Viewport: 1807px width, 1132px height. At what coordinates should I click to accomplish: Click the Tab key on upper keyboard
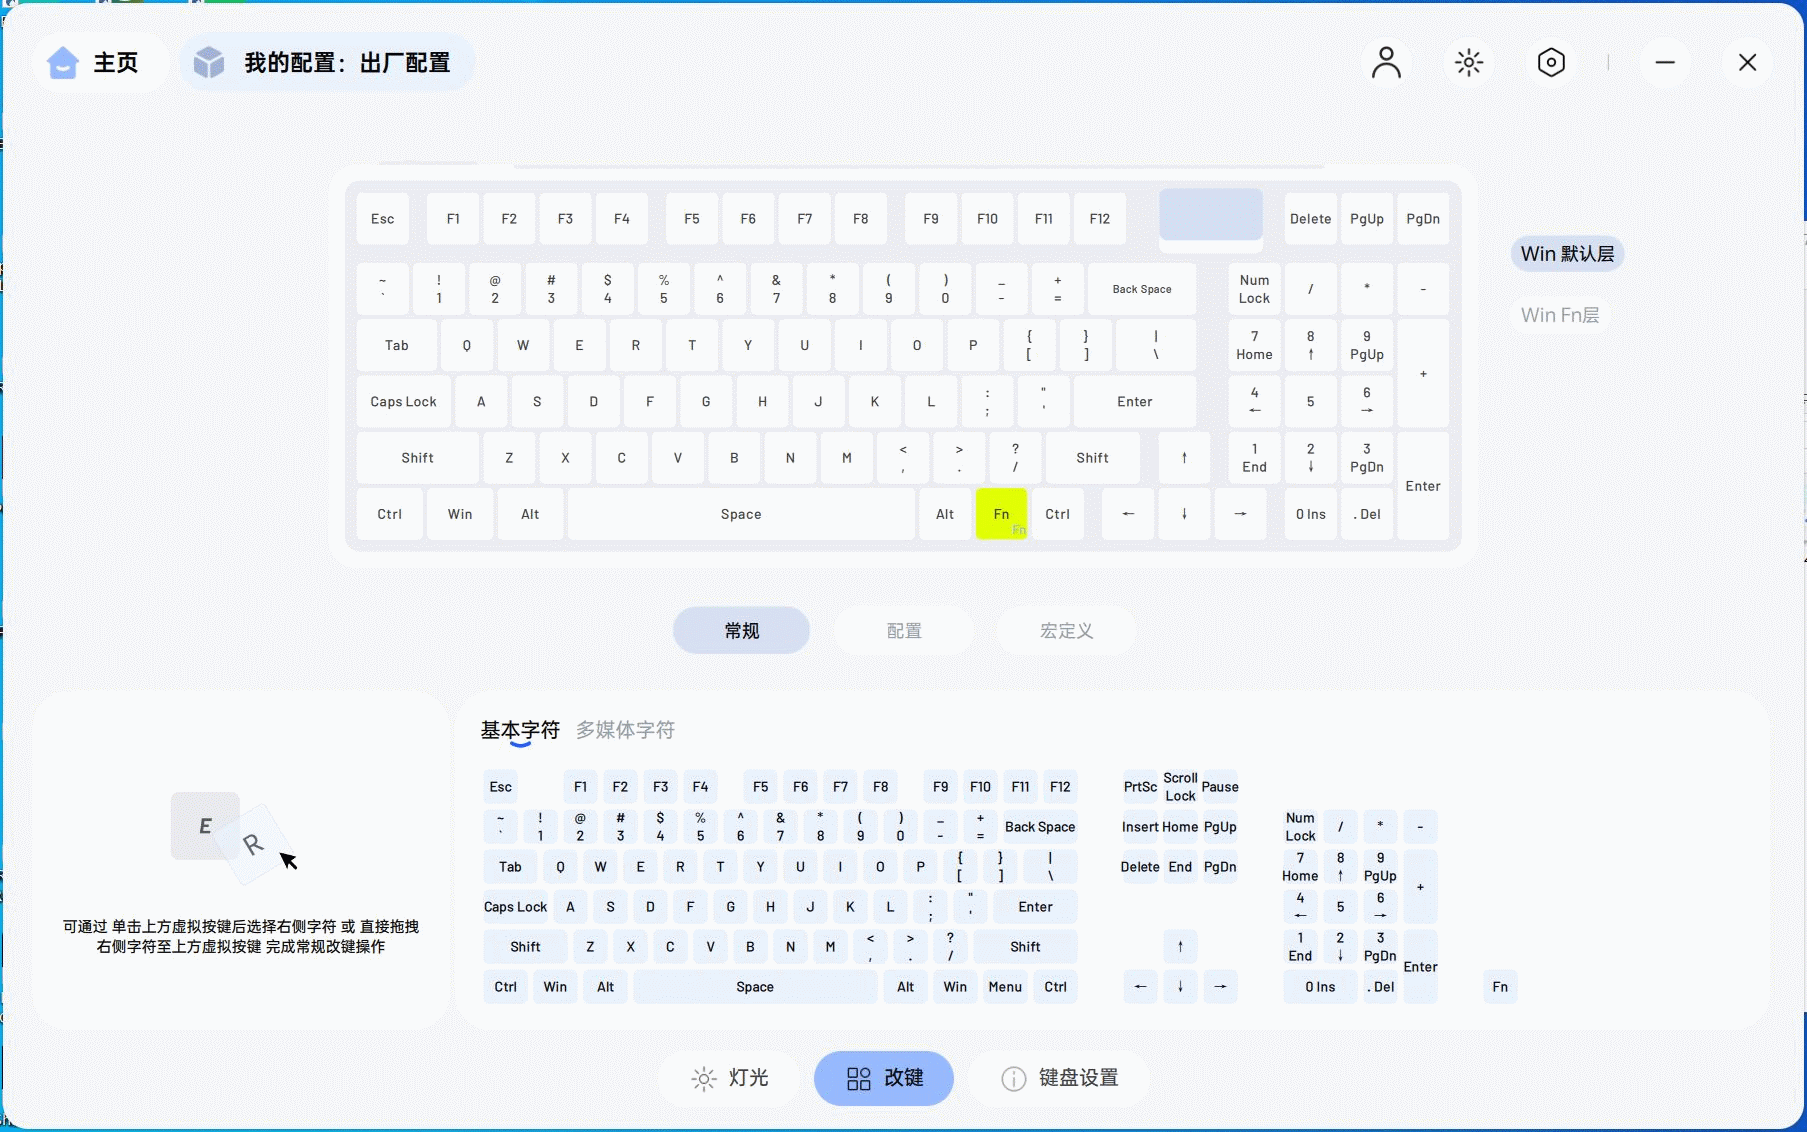point(396,345)
